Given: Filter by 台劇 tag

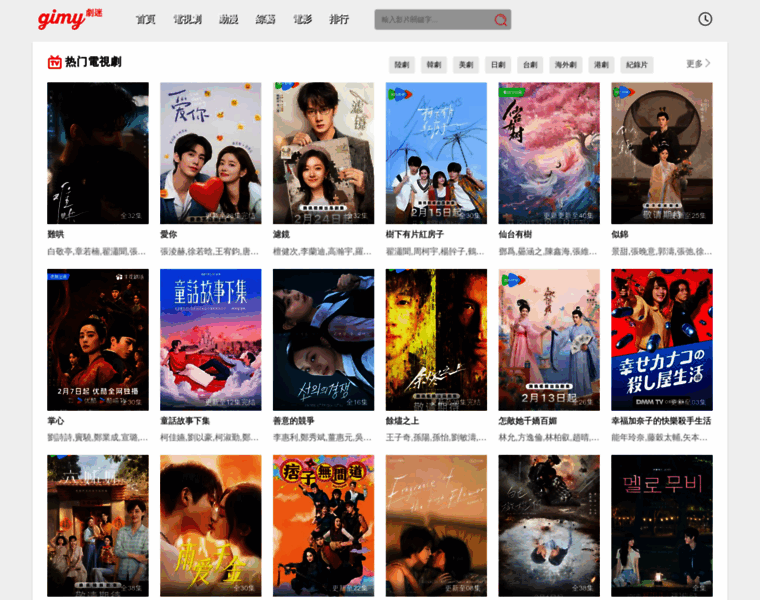Looking at the screenshot, I should click(530, 65).
